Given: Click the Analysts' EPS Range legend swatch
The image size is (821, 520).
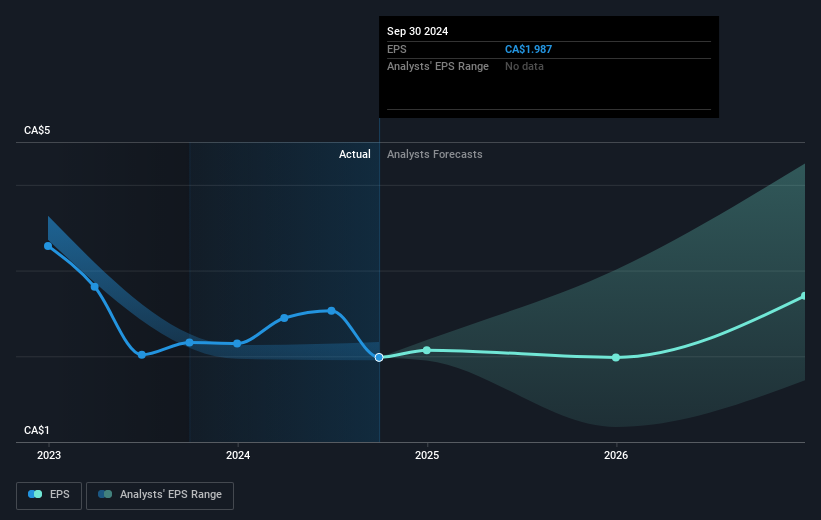Looking at the screenshot, I should coord(105,494).
